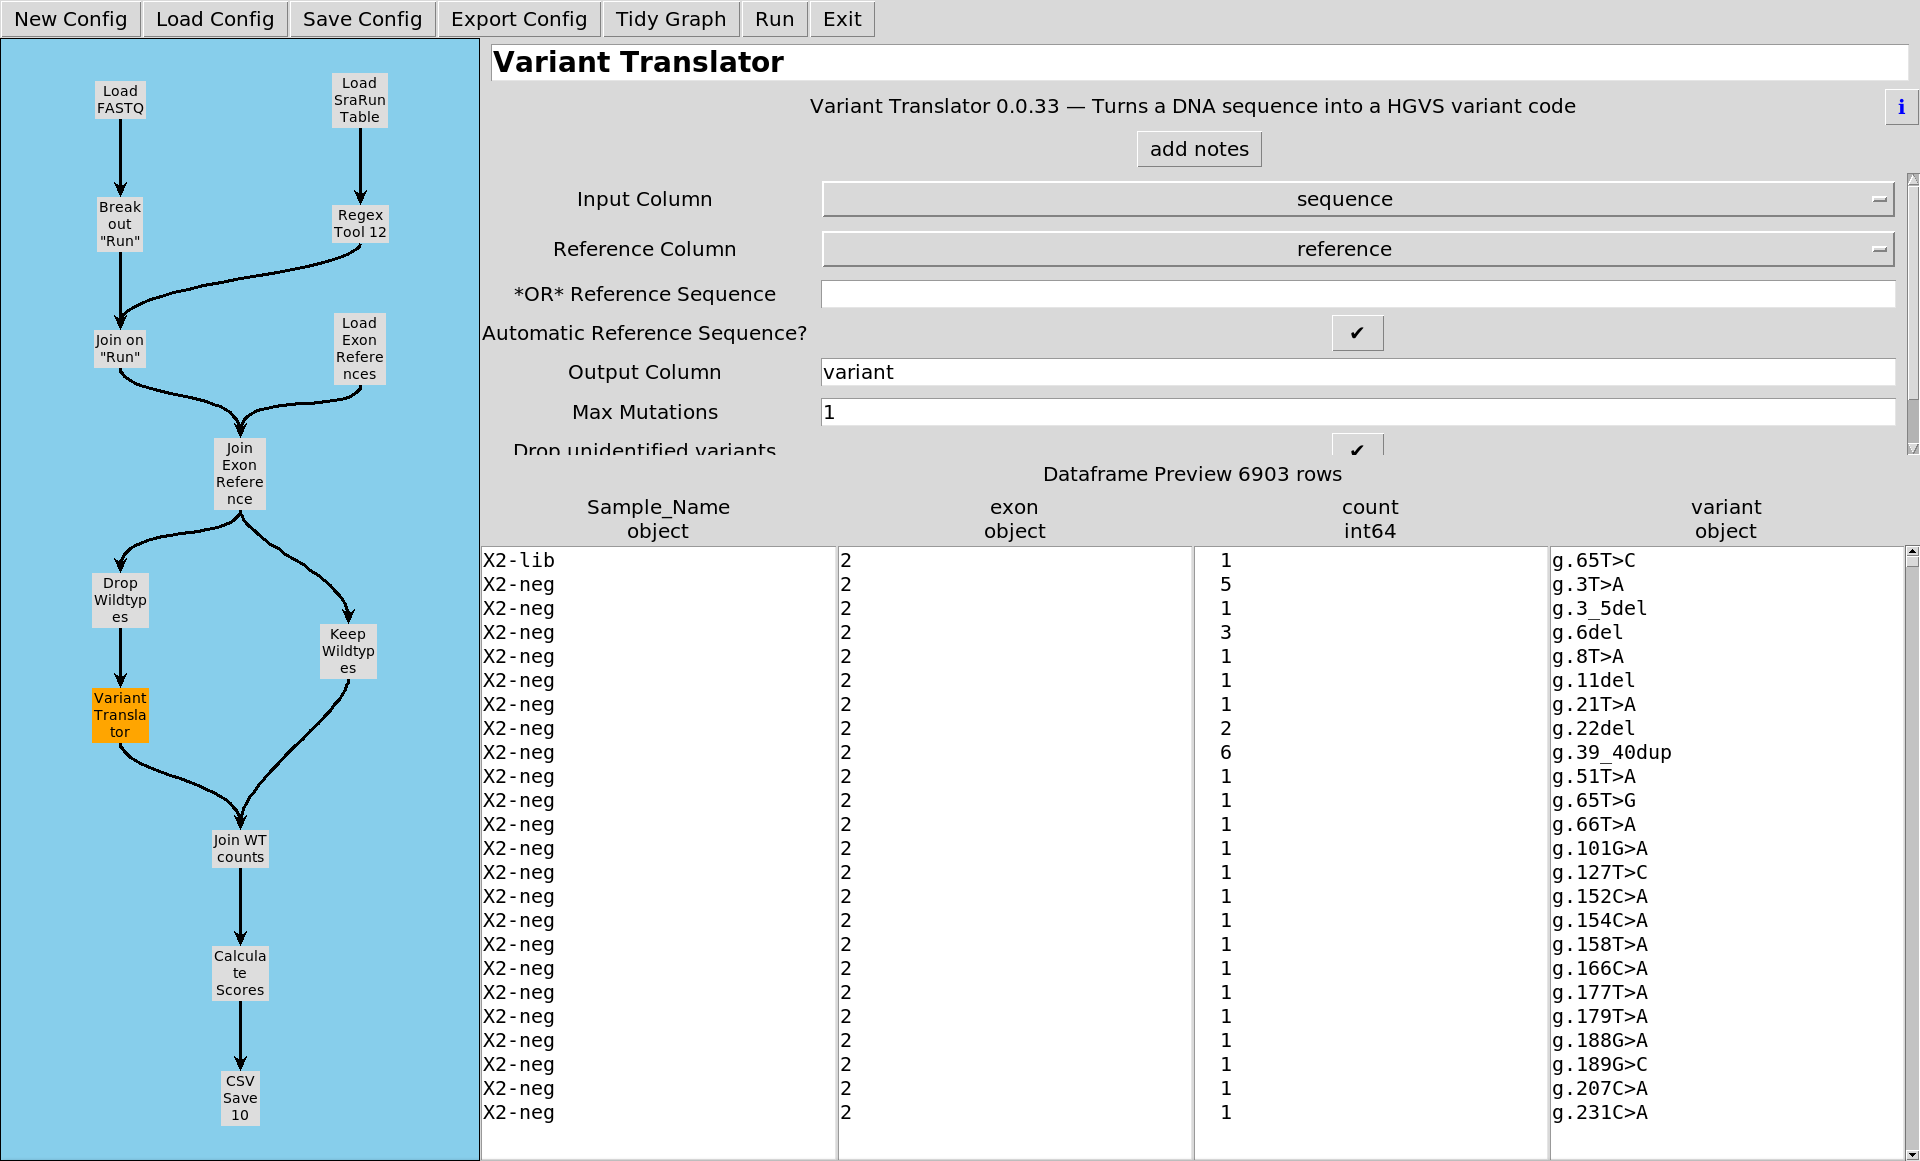Select the Join WT counts node

240,848
